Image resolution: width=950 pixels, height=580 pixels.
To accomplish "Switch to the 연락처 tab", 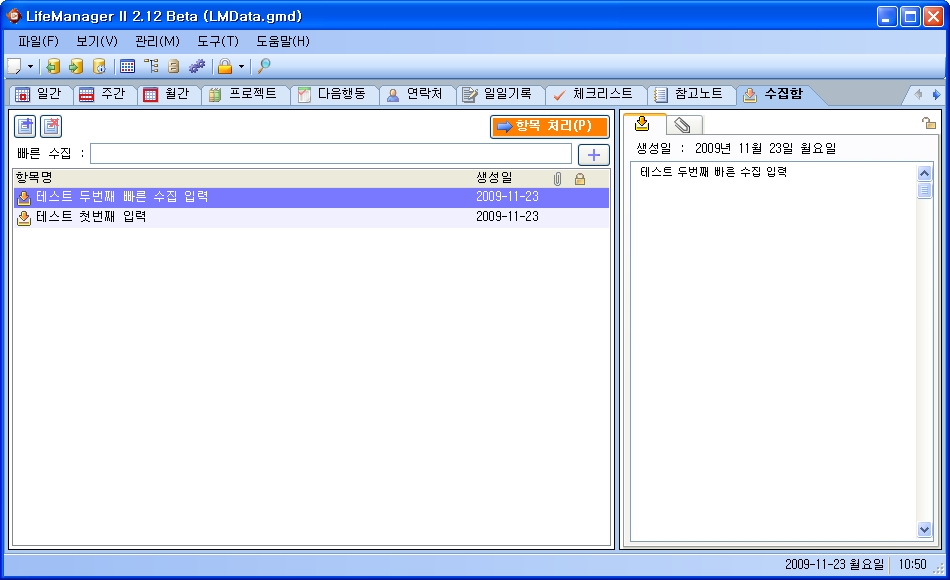I will click(x=417, y=94).
